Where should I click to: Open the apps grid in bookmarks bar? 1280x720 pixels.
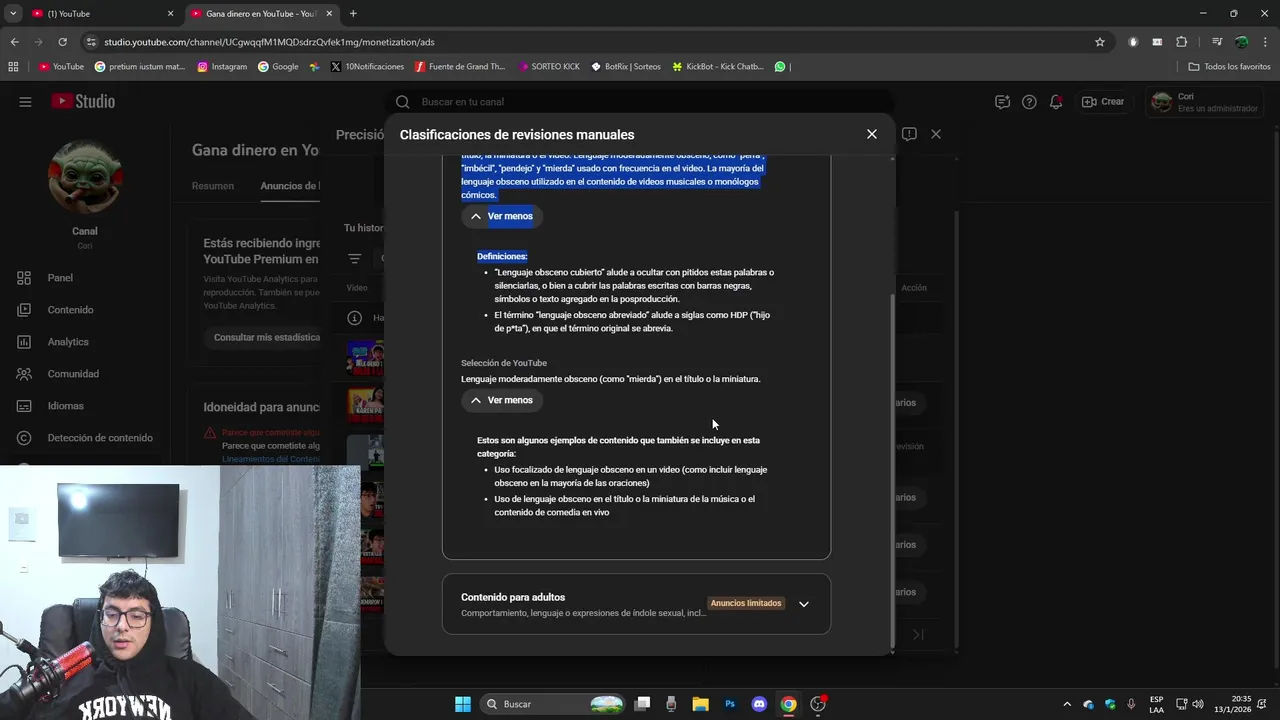click(x=13, y=67)
